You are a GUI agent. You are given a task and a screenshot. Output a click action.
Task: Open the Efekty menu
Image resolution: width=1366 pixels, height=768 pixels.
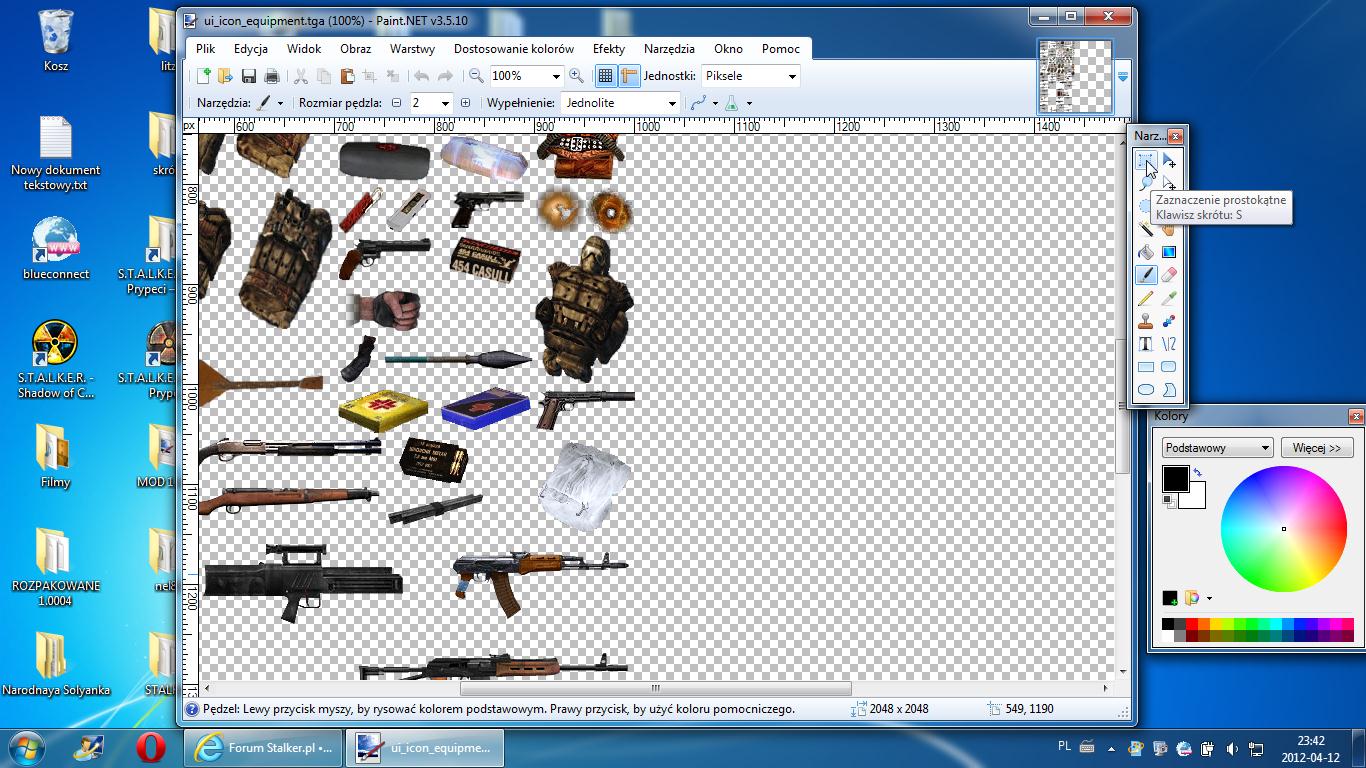point(609,49)
